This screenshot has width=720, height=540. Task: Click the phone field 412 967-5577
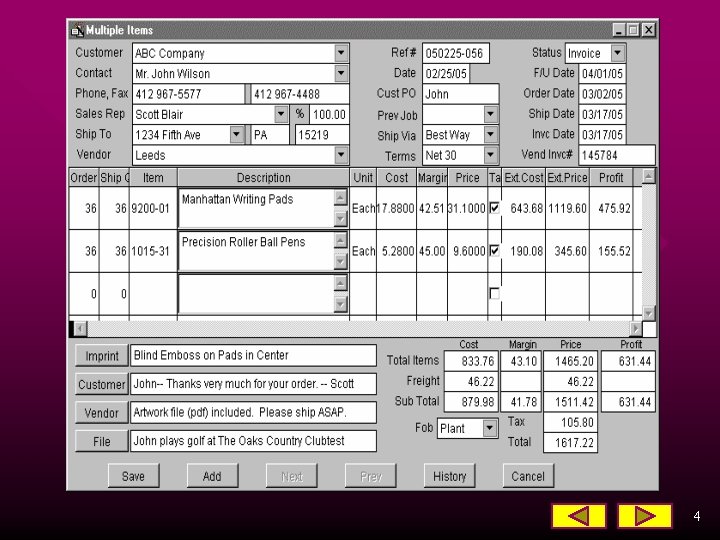(x=189, y=94)
